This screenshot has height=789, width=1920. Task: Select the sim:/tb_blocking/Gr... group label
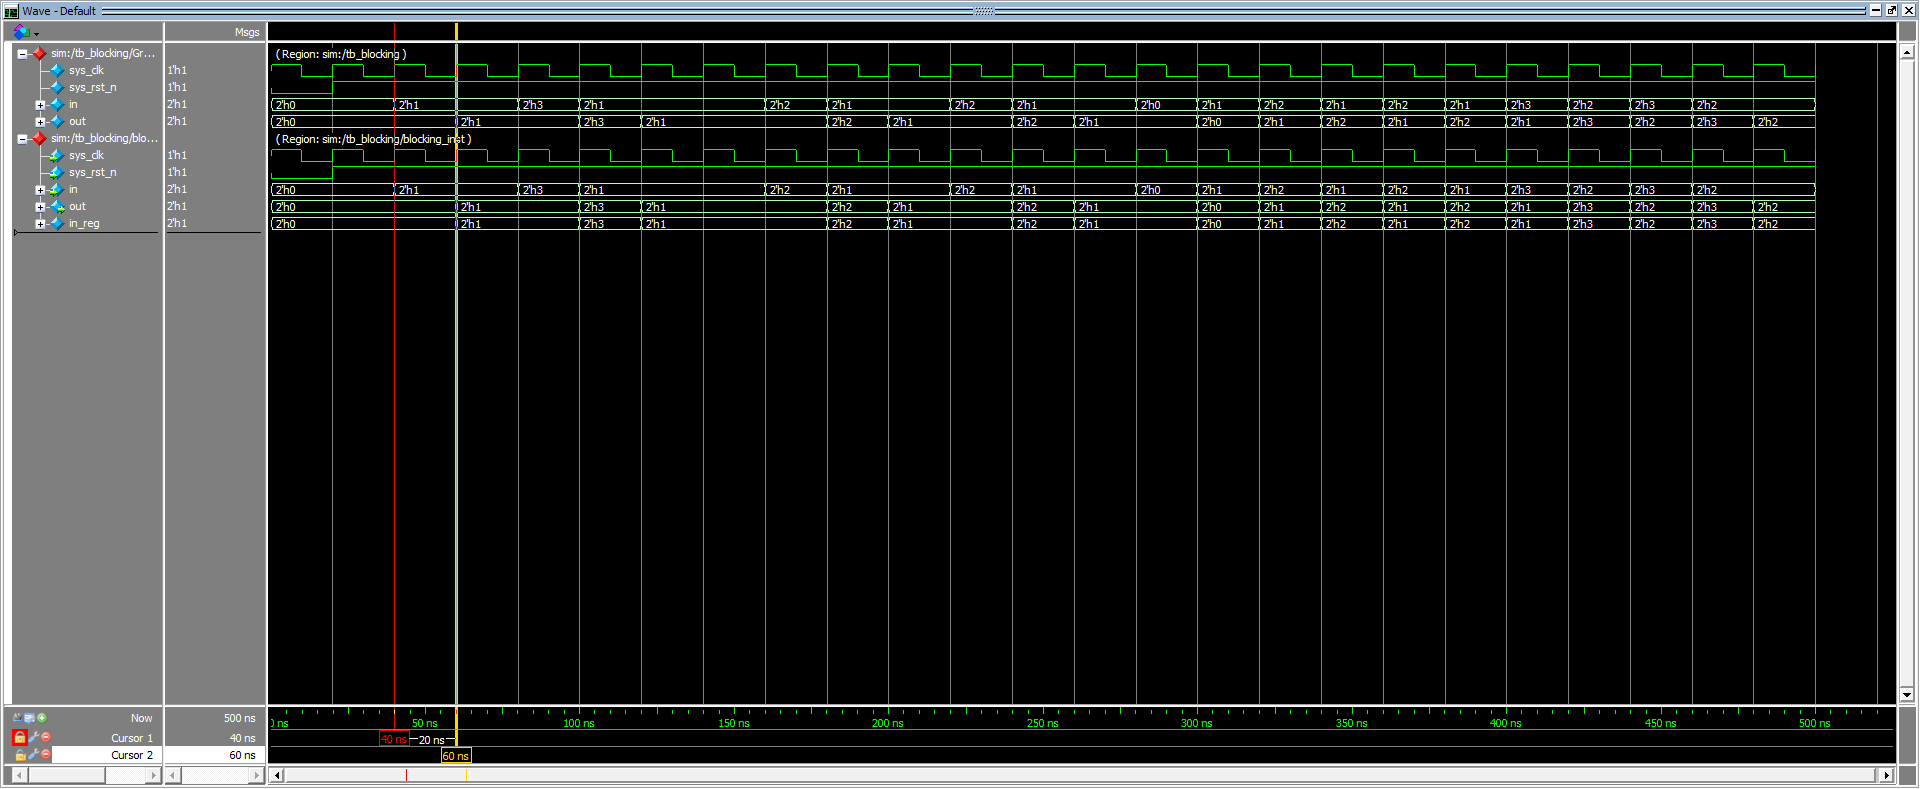[103, 54]
